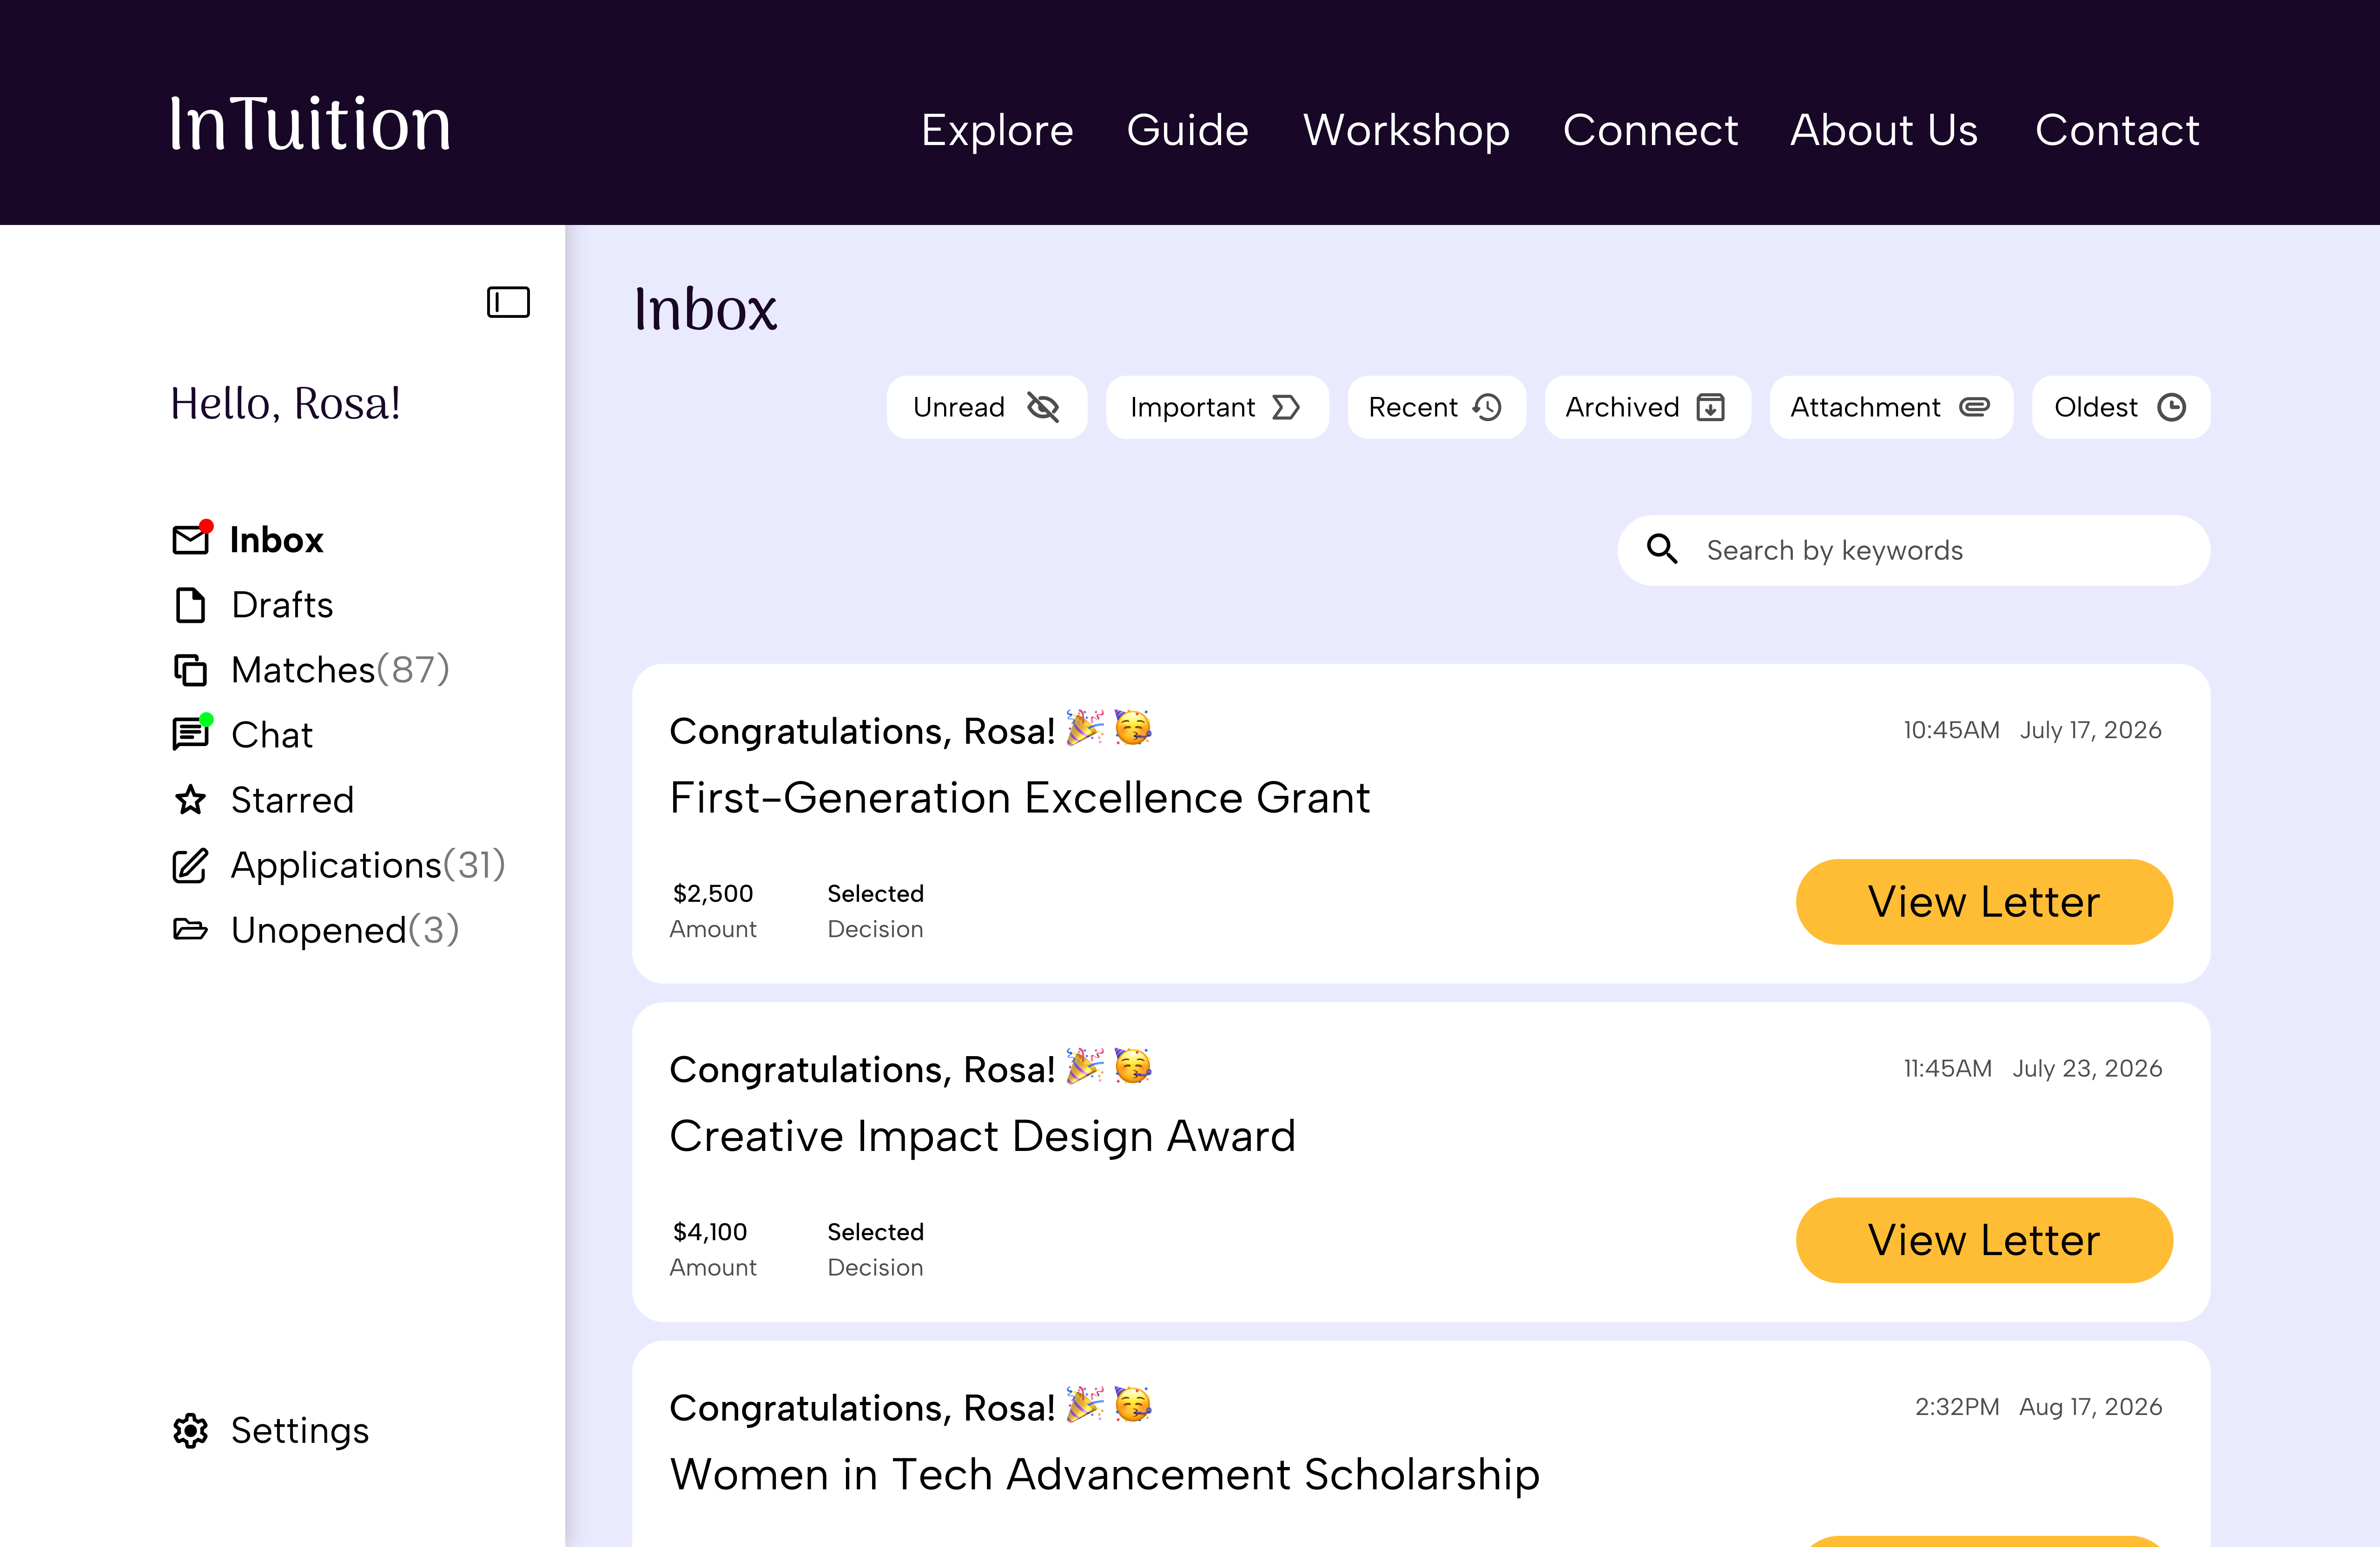Open the Guide nav item
2380x1547 pixels.
coord(1187,130)
